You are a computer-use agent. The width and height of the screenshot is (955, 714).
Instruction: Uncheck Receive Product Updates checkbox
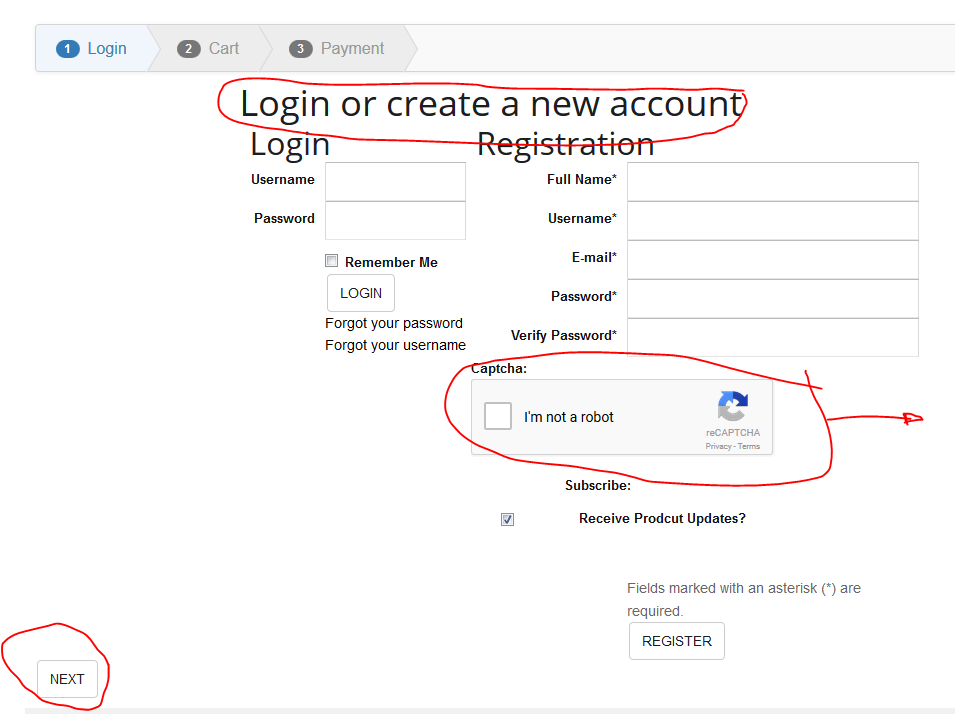pyautogui.click(x=507, y=519)
